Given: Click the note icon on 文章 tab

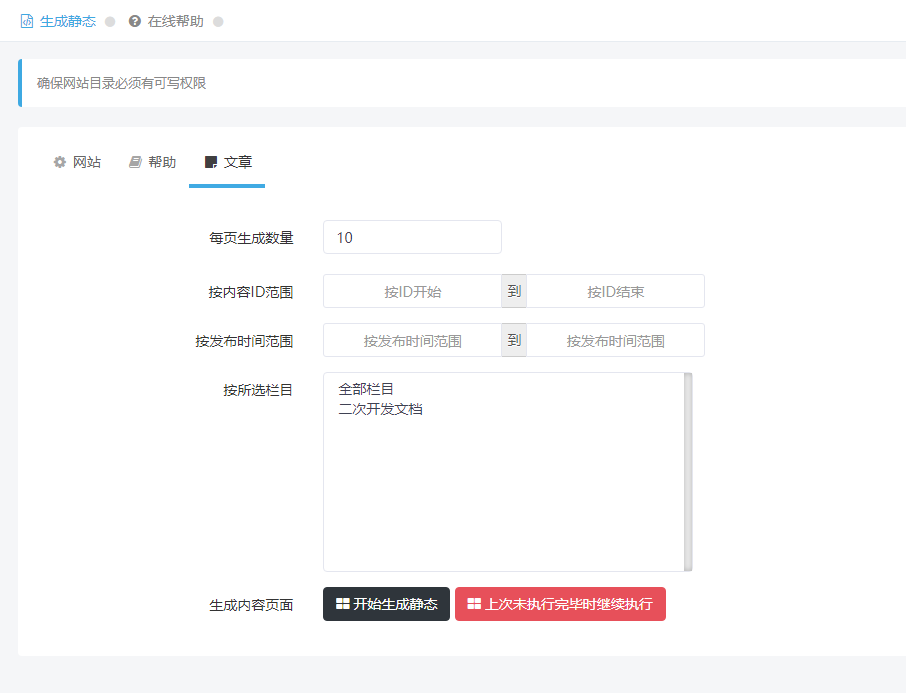Looking at the screenshot, I should (211, 162).
